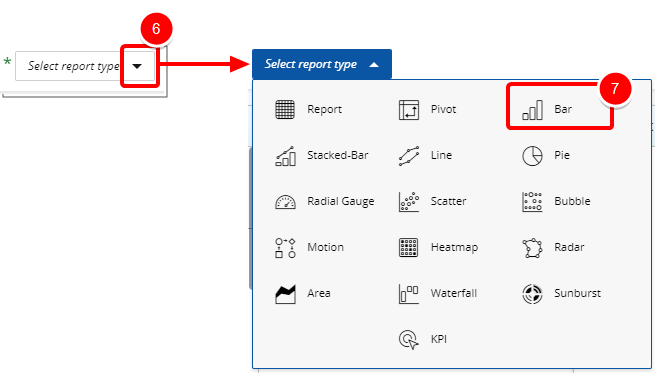
Task: Select the Report grid icon
Action: click(285, 109)
